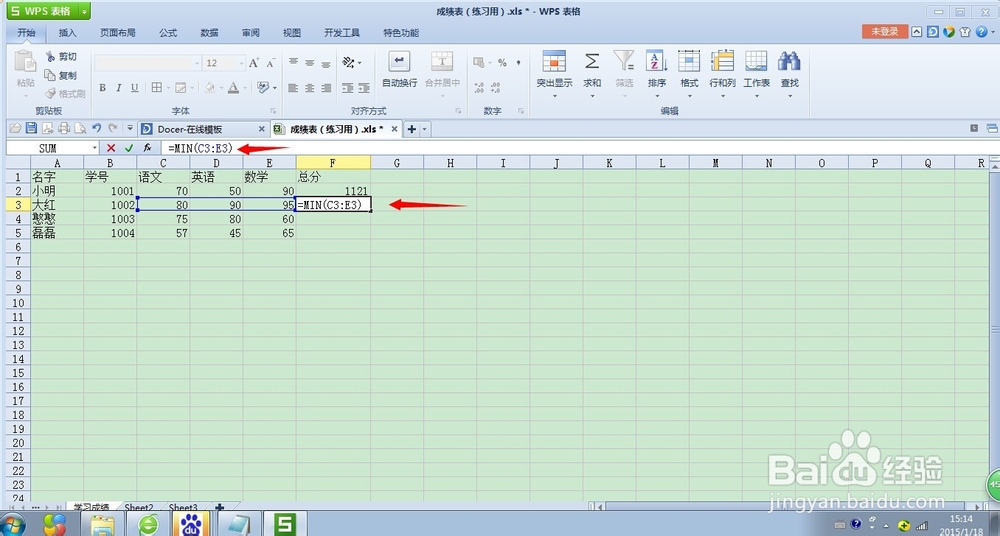
Task: Click the increase indent icon
Action: [364, 87]
